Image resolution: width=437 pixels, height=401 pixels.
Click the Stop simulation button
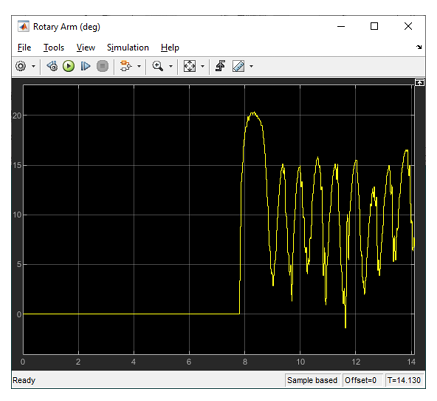coord(103,66)
